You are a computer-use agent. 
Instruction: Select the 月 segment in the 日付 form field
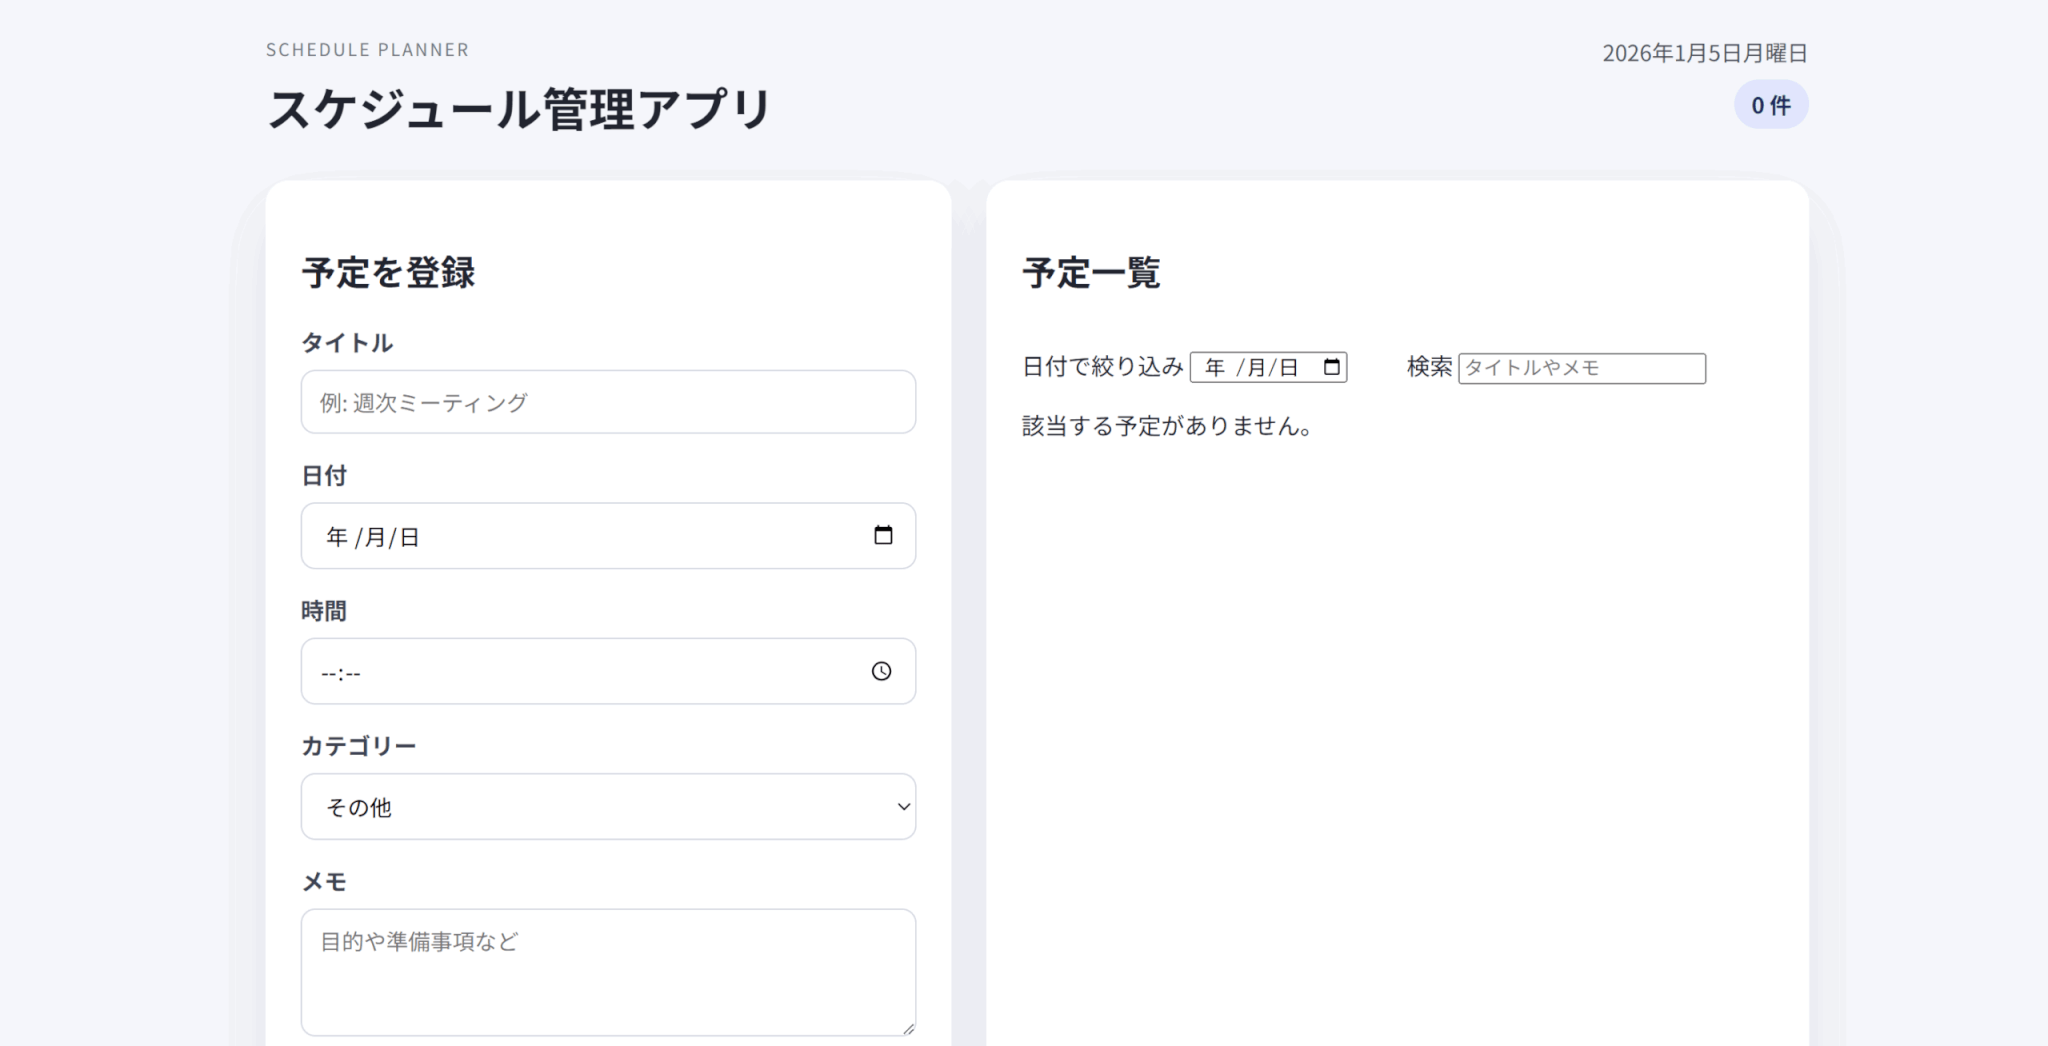click(x=374, y=537)
